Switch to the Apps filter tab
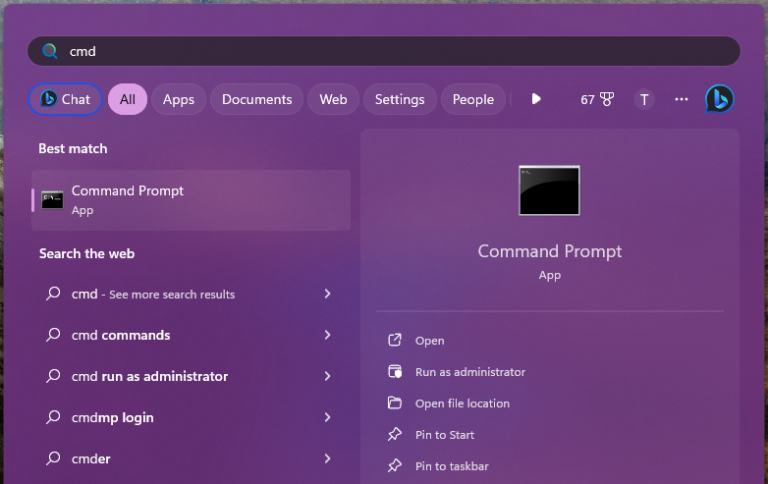The width and height of the screenshot is (768, 484). 178,99
